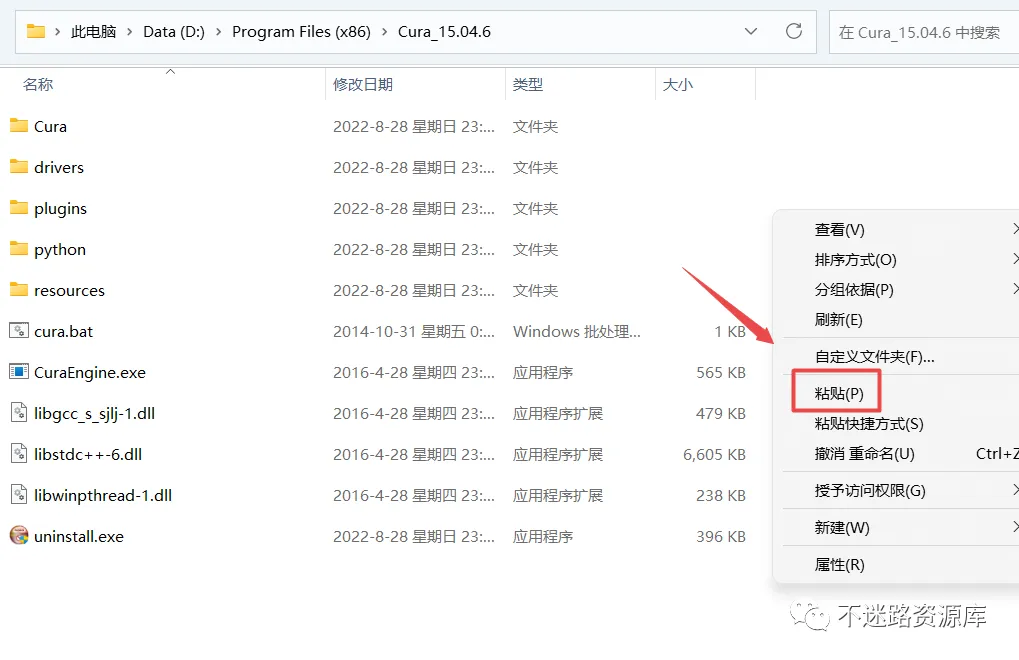Select the folder name plugins
Viewport: 1019px width, 660px height.
[x=60, y=209]
